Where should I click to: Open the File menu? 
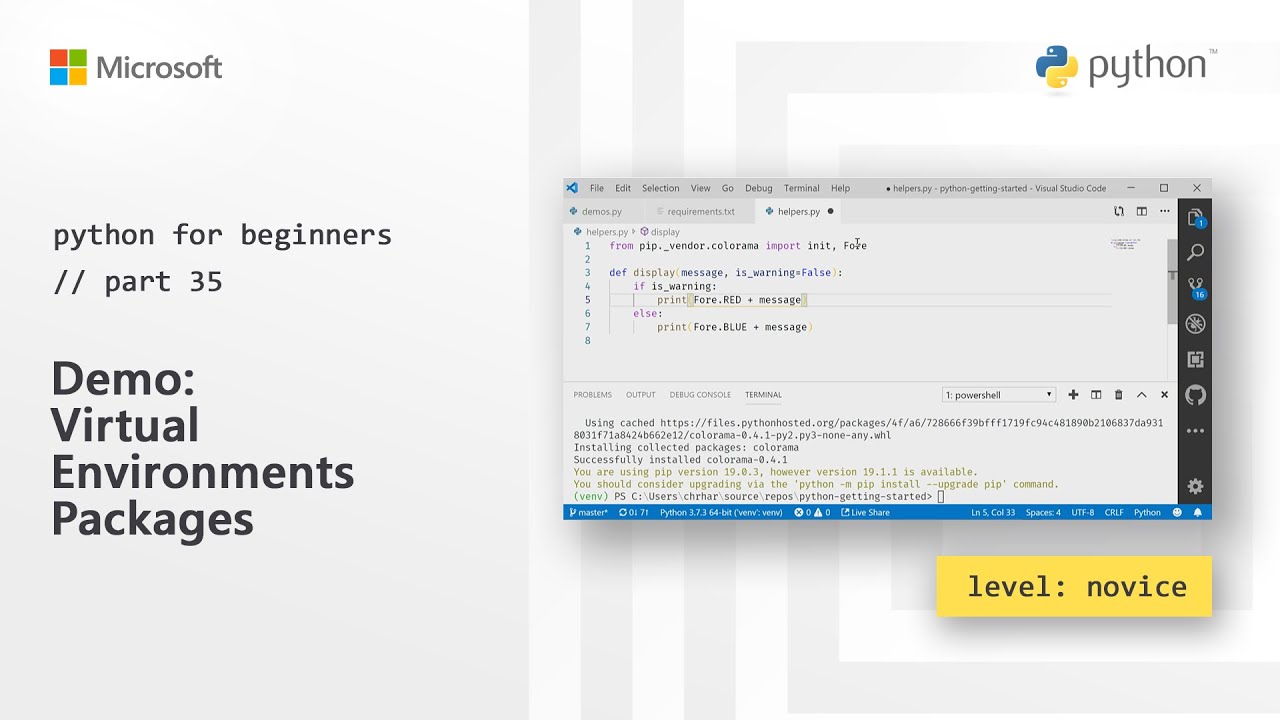(x=596, y=188)
